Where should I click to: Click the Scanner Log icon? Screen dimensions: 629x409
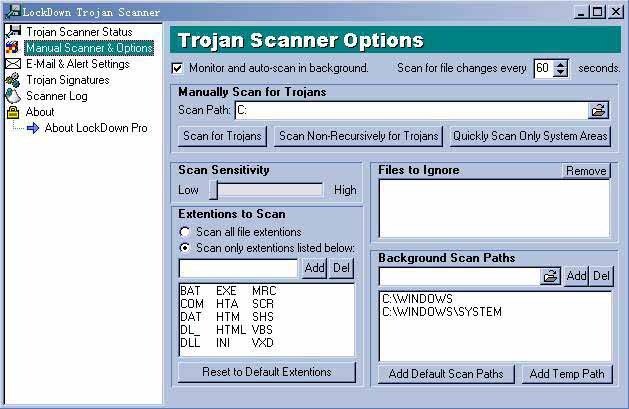[x=13, y=96]
